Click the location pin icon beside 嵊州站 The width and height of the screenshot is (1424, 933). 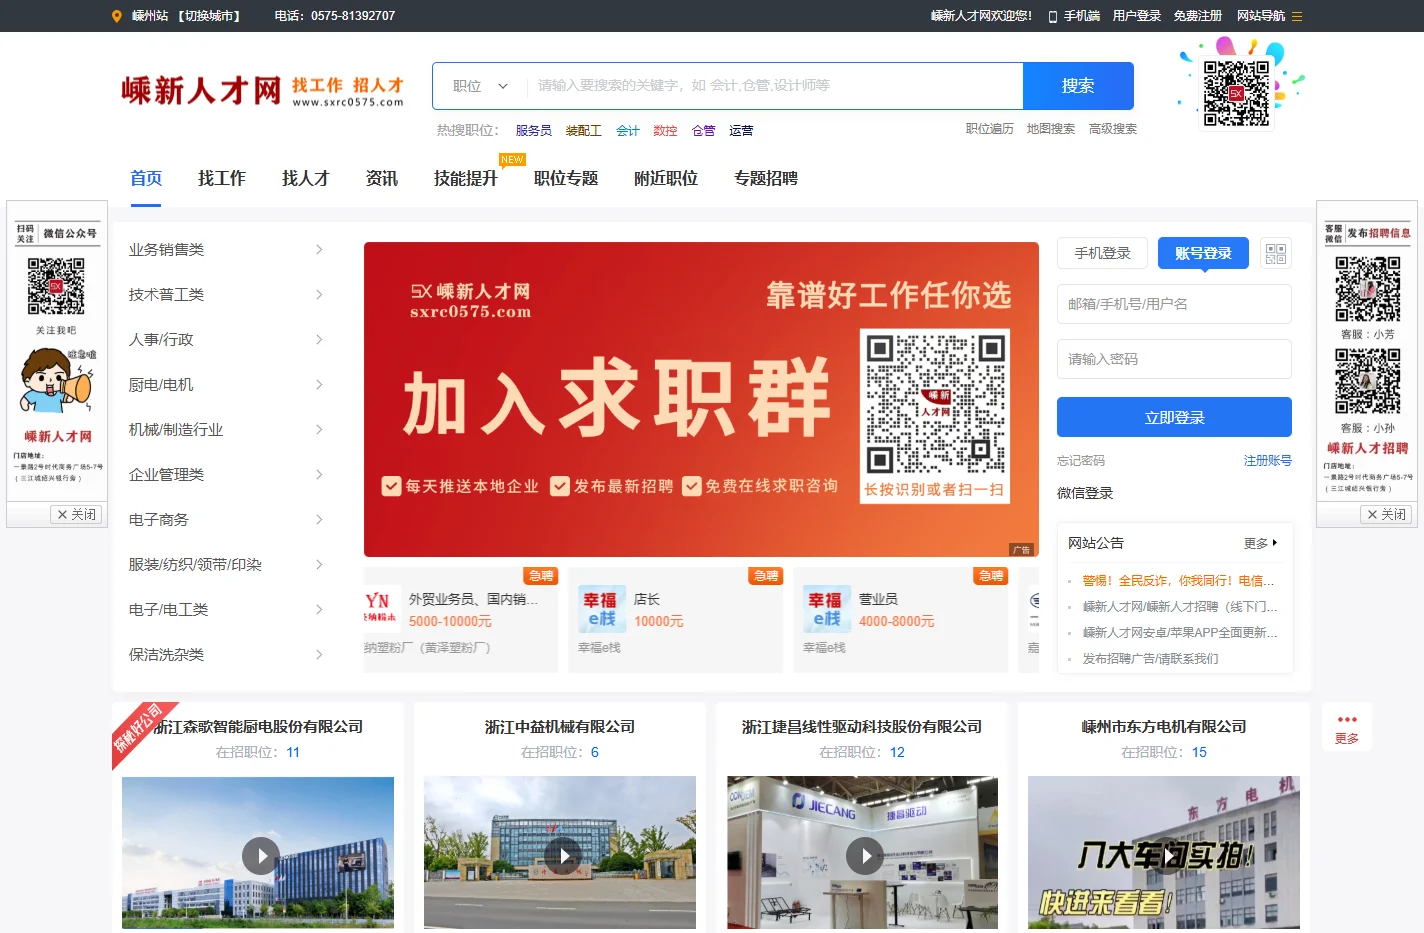(x=117, y=16)
